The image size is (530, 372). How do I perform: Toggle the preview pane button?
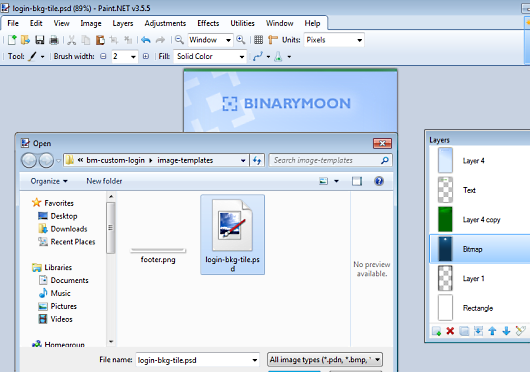pyautogui.click(x=357, y=181)
